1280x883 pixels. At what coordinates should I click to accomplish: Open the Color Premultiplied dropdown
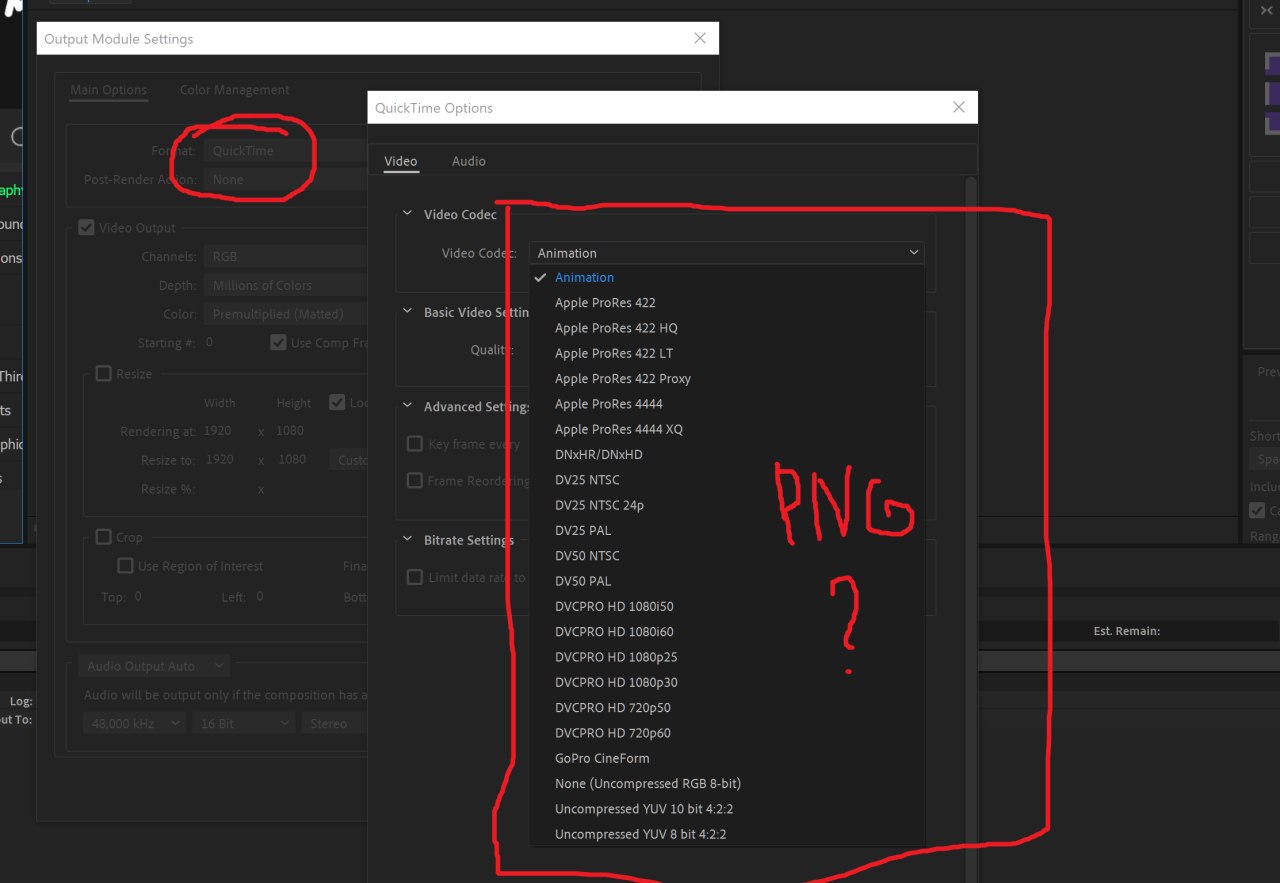[285, 314]
